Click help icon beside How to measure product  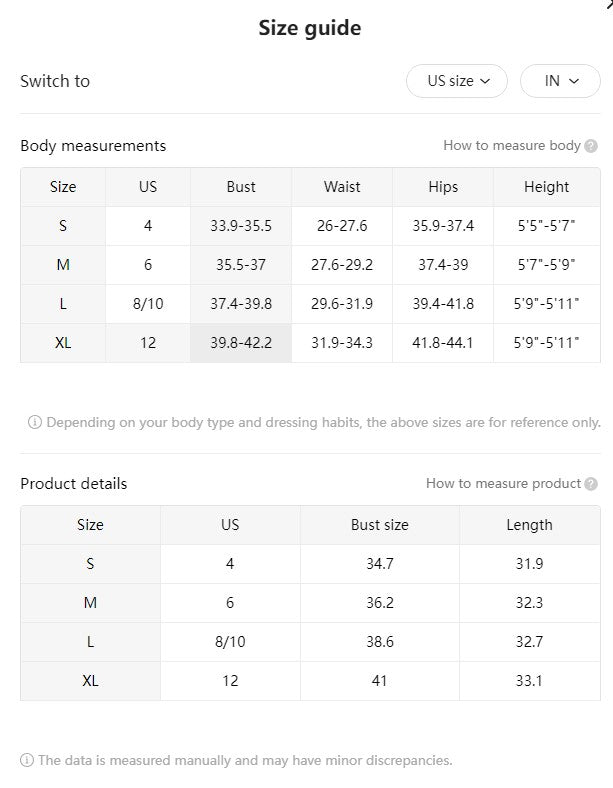tap(591, 483)
